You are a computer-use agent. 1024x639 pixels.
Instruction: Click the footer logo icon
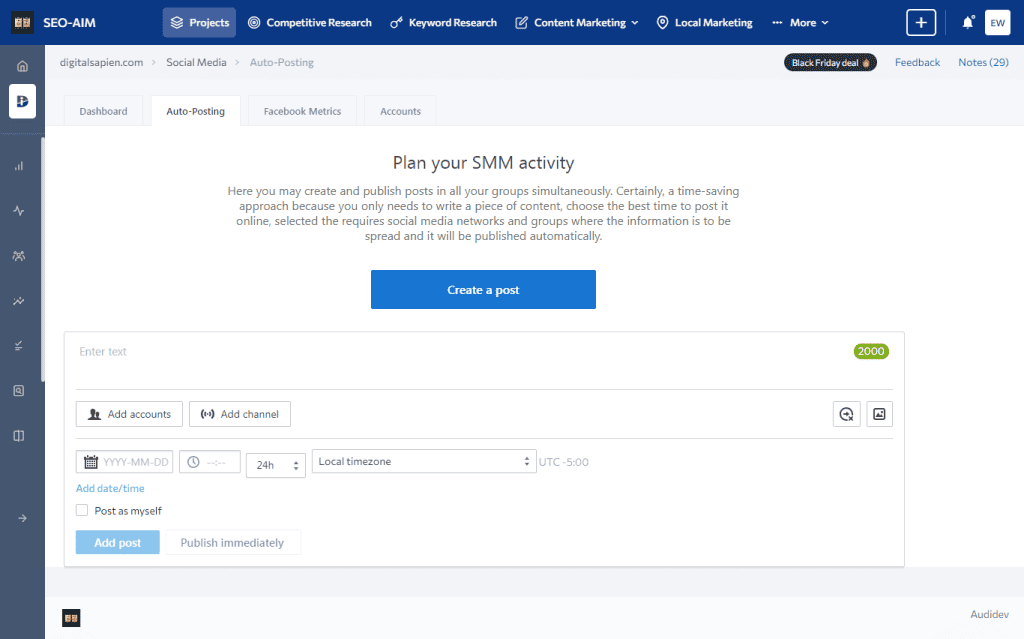pos(71,618)
